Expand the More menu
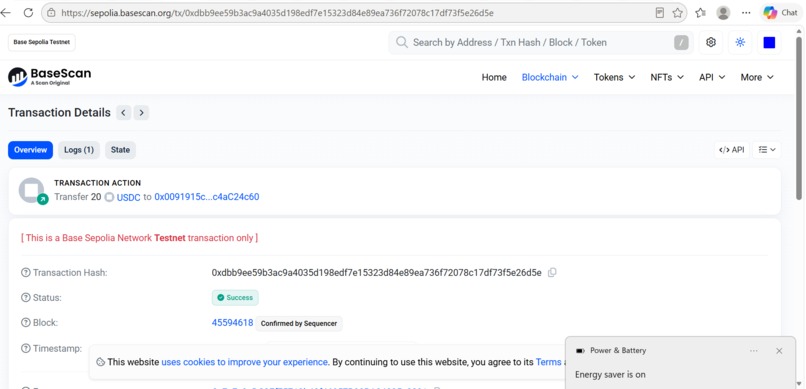Viewport: 806px width, 389px height. [757, 77]
